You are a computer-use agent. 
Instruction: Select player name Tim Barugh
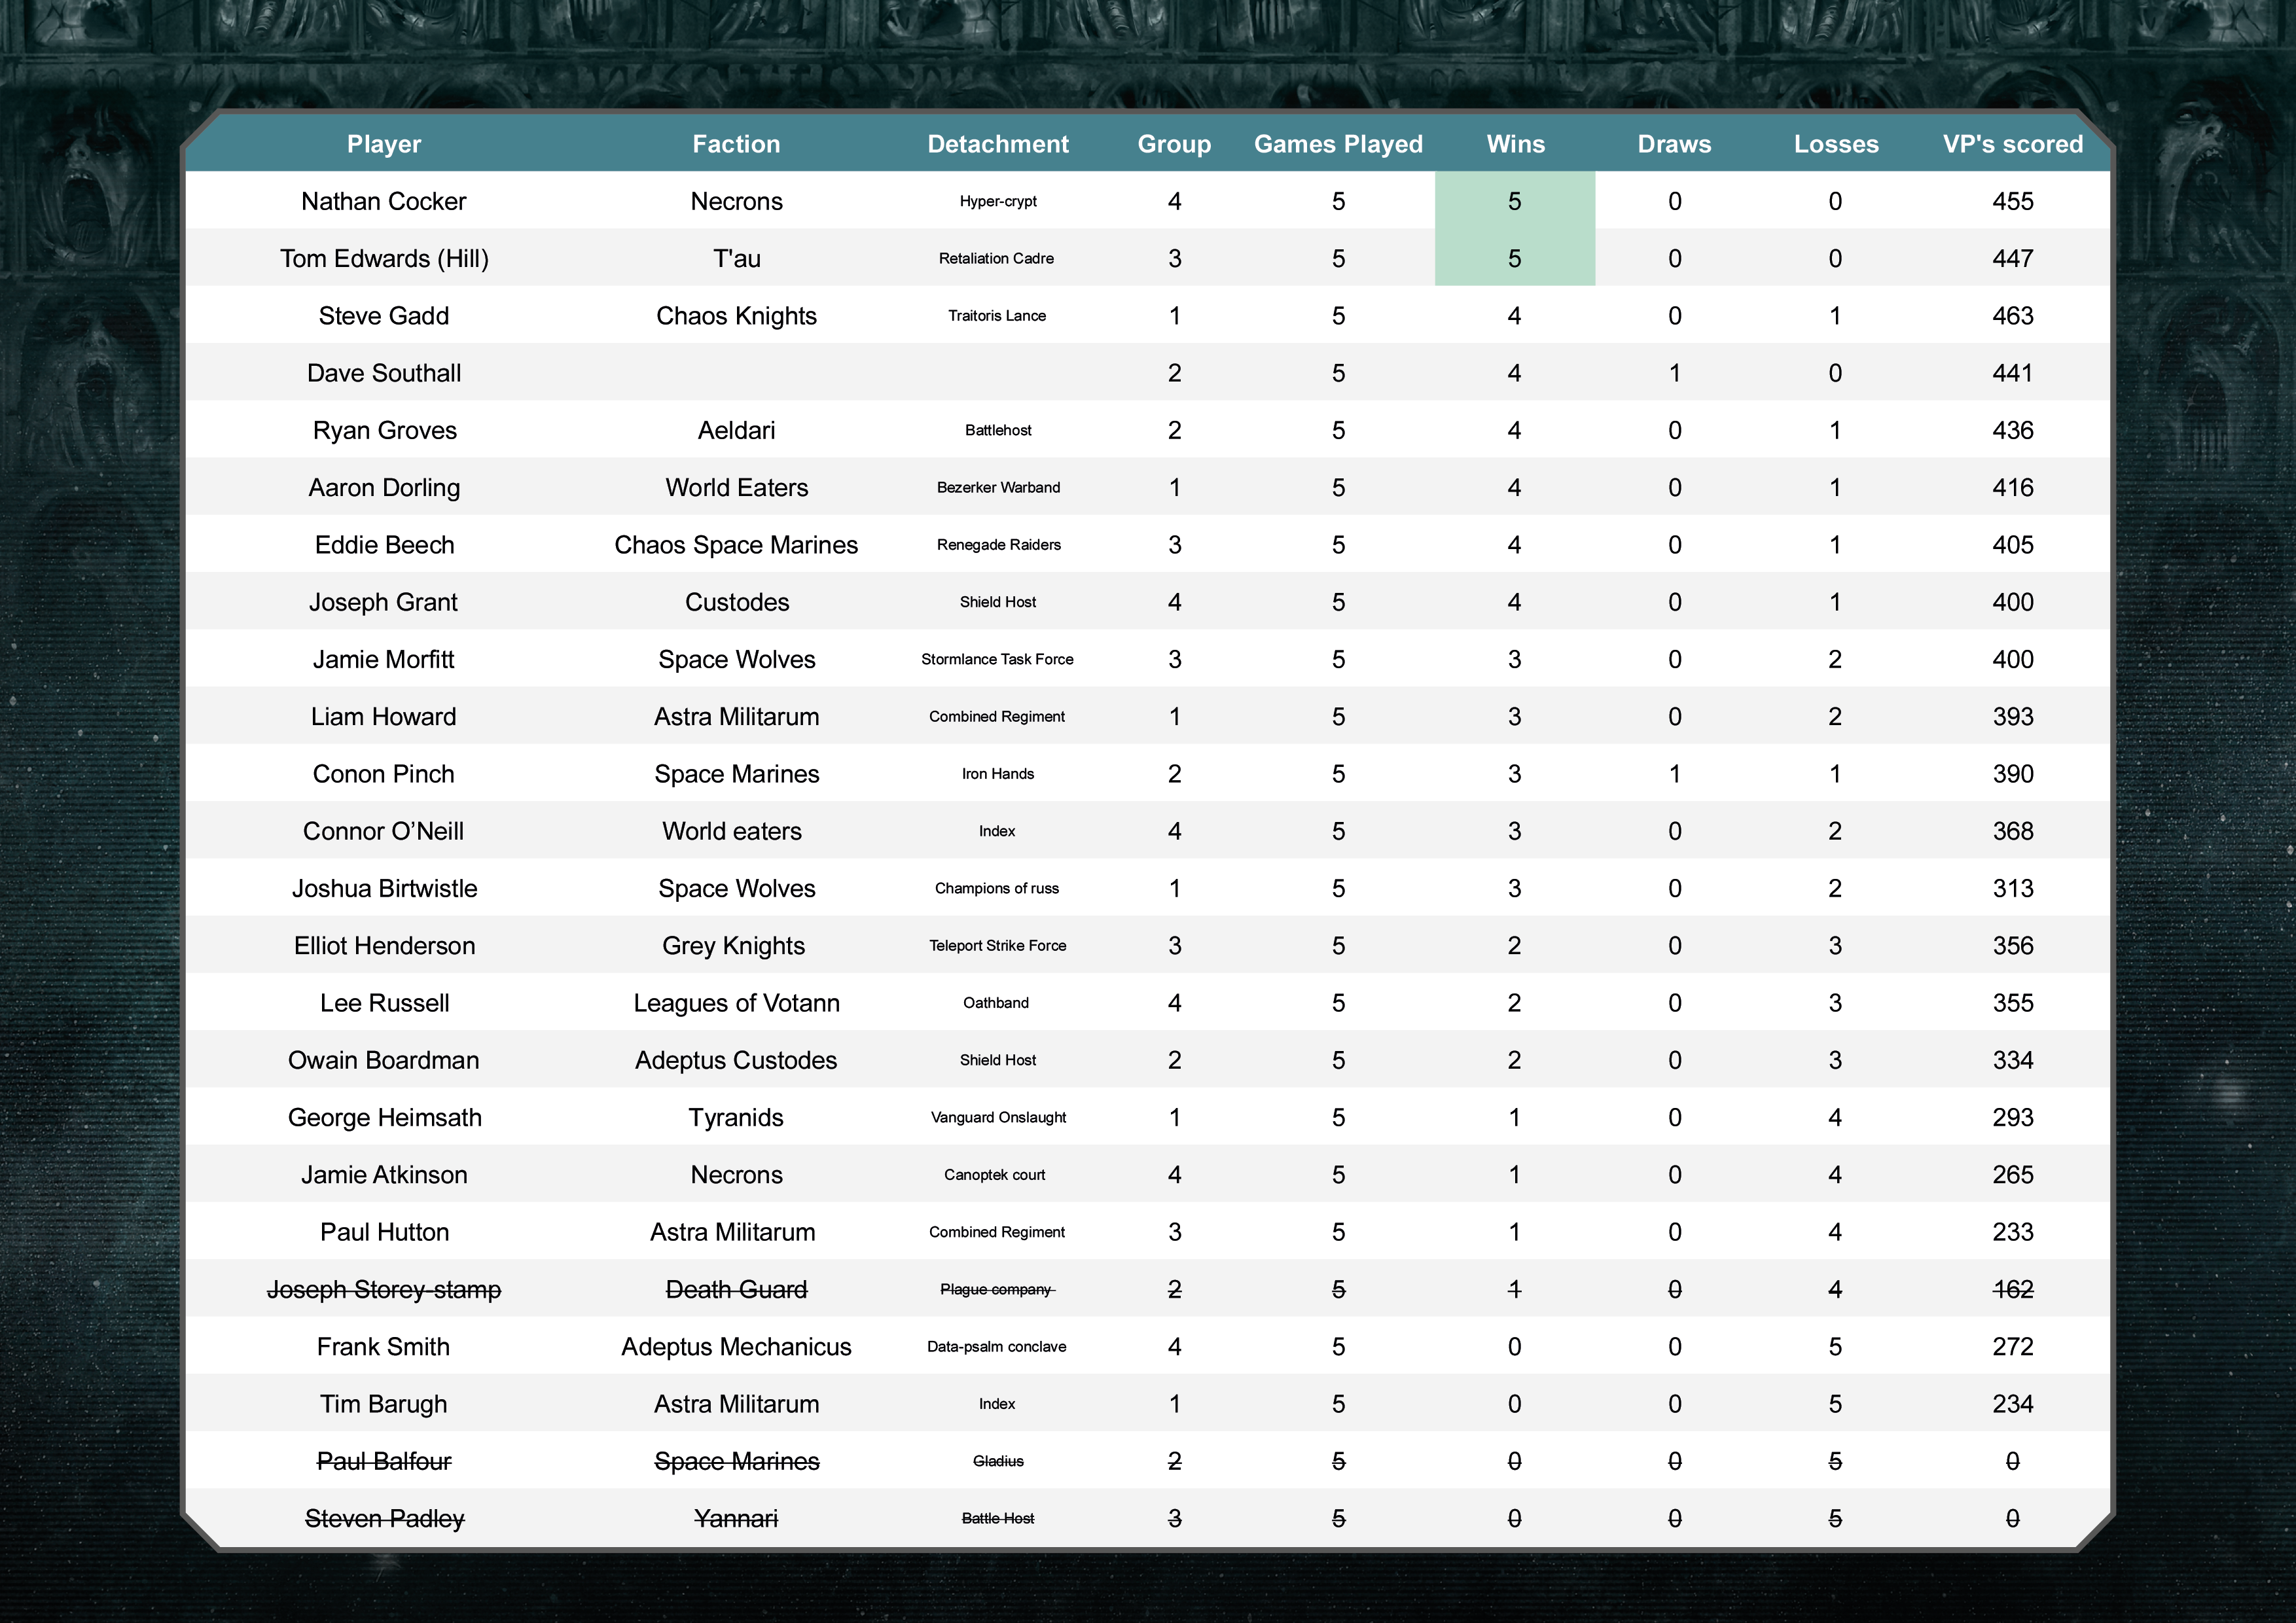(384, 1404)
